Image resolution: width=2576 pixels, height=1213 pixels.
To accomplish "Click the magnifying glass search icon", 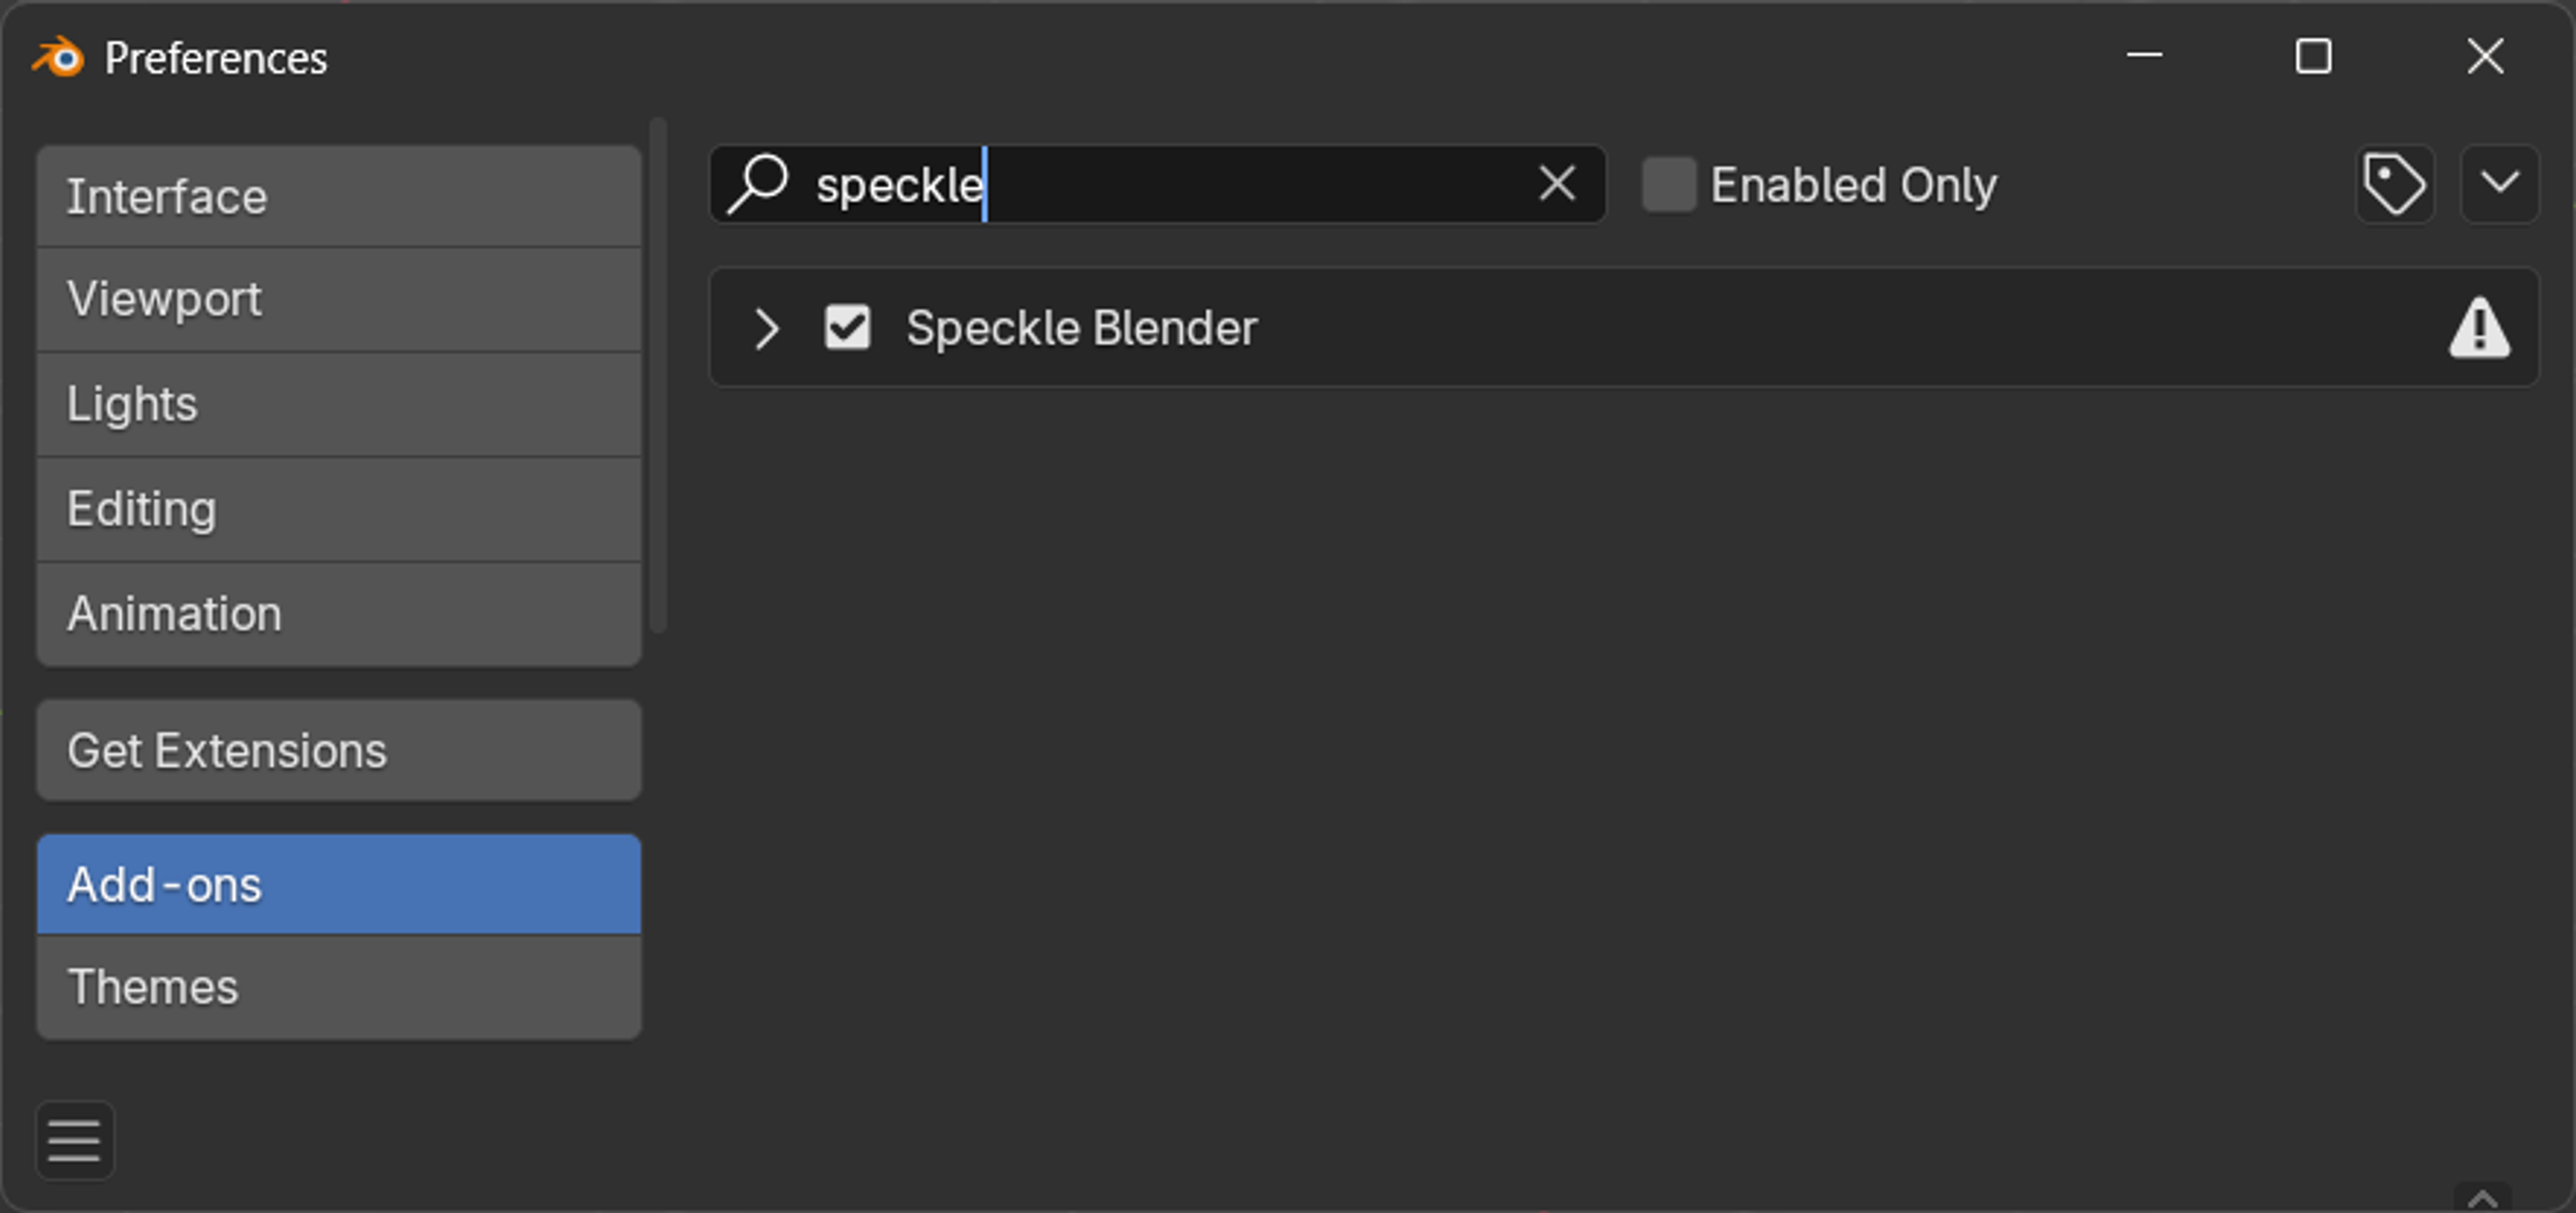I will pos(758,184).
